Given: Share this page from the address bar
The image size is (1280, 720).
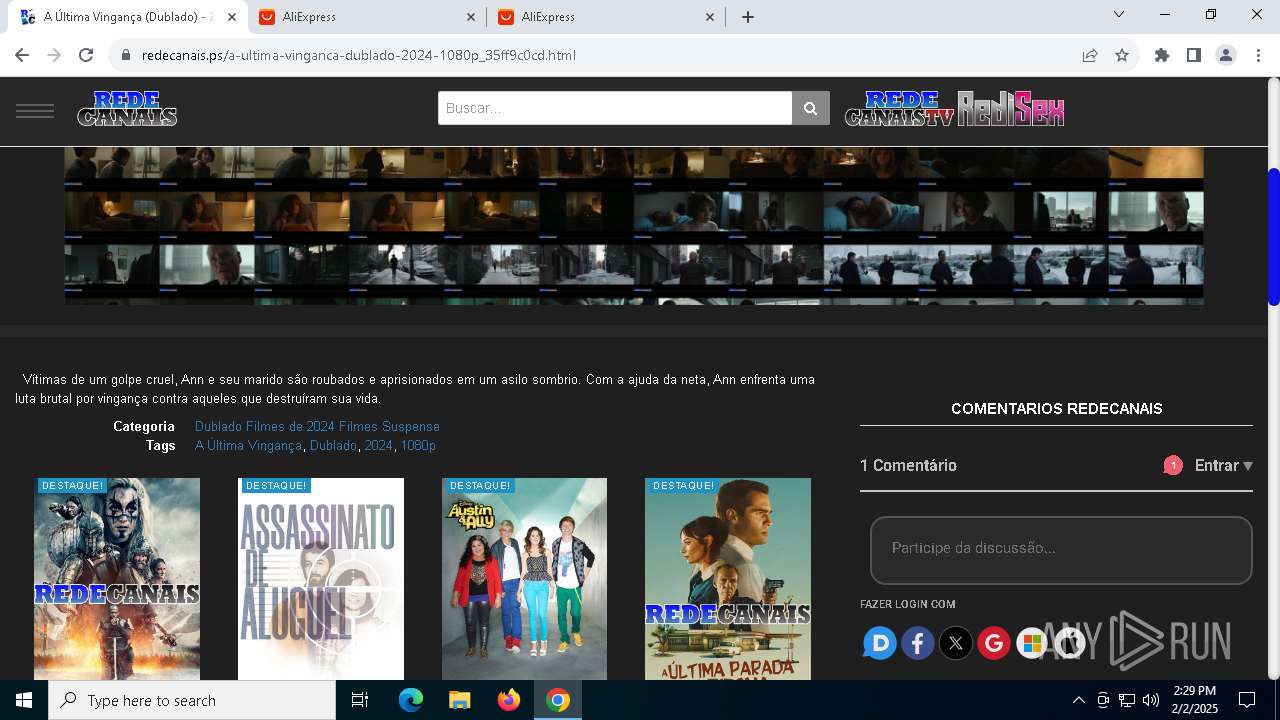Looking at the screenshot, I should pos(1090,55).
